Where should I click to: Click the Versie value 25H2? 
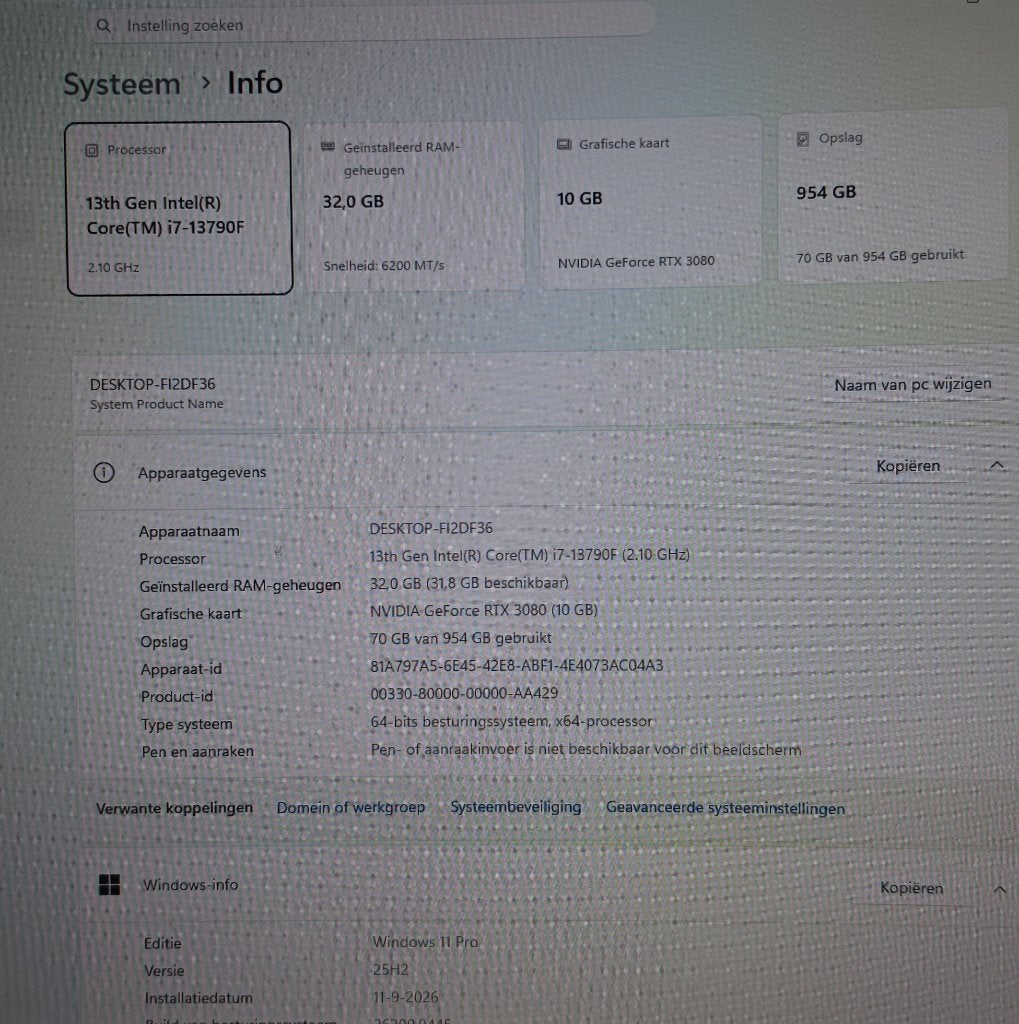pos(391,970)
